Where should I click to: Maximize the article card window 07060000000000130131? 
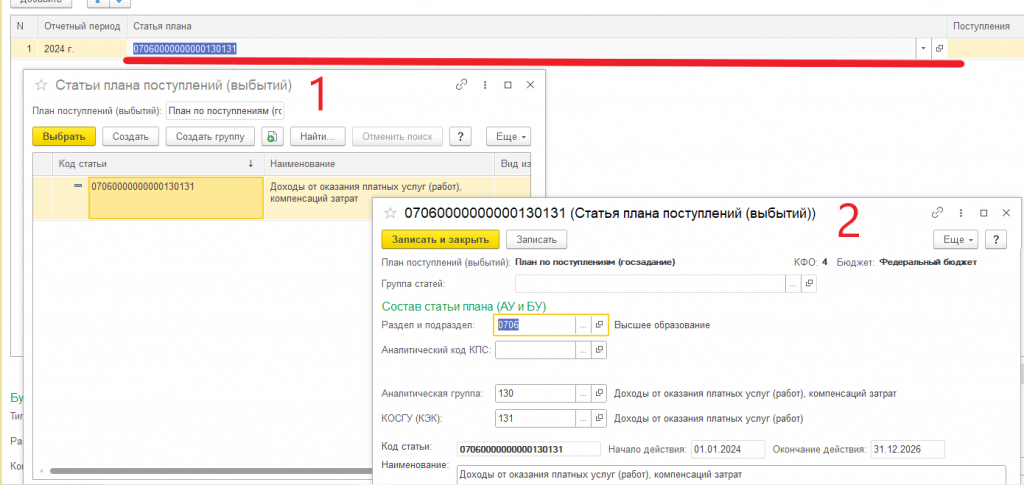[983, 213]
